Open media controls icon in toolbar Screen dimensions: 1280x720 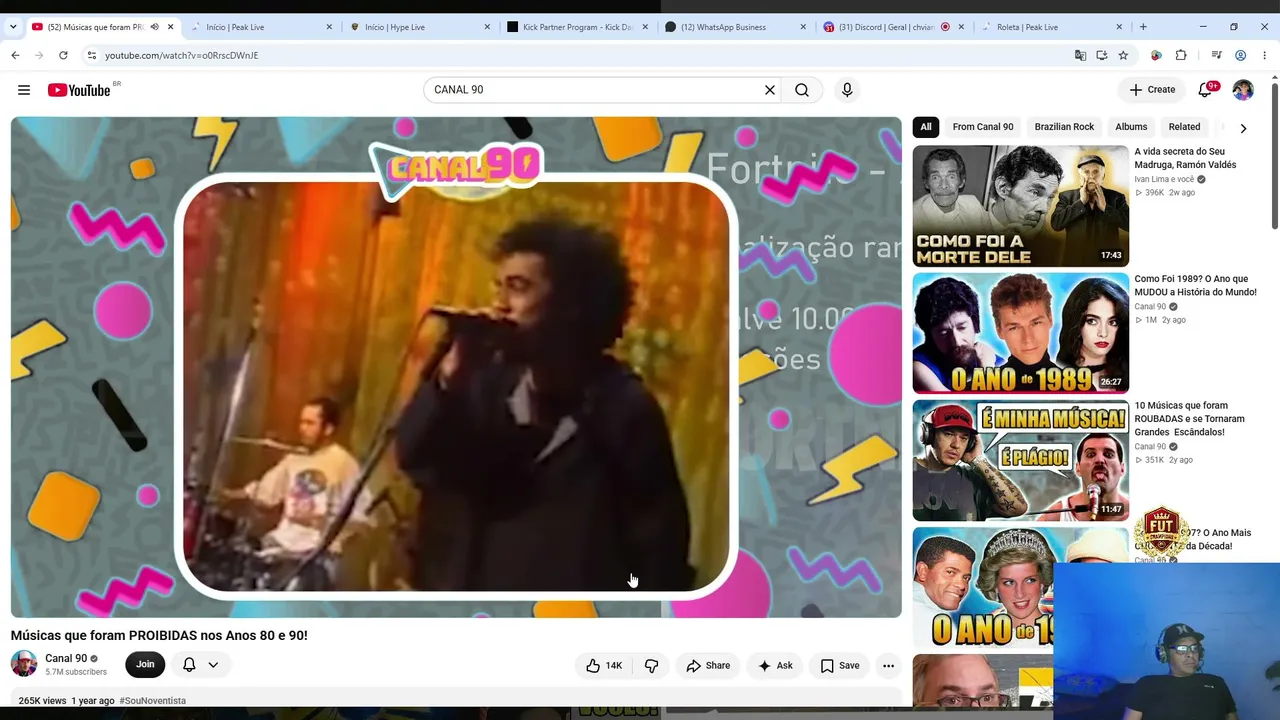(1216, 55)
